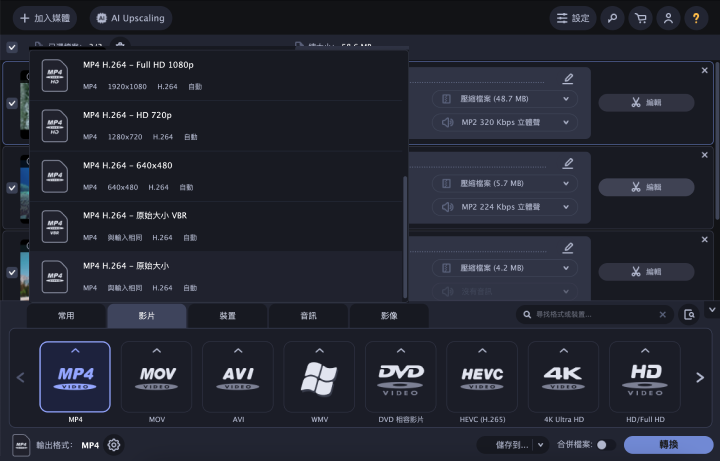This screenshot has width=720, height=461.
Task: Click the file list vertical scrollbar
Action: pos(717,140)
